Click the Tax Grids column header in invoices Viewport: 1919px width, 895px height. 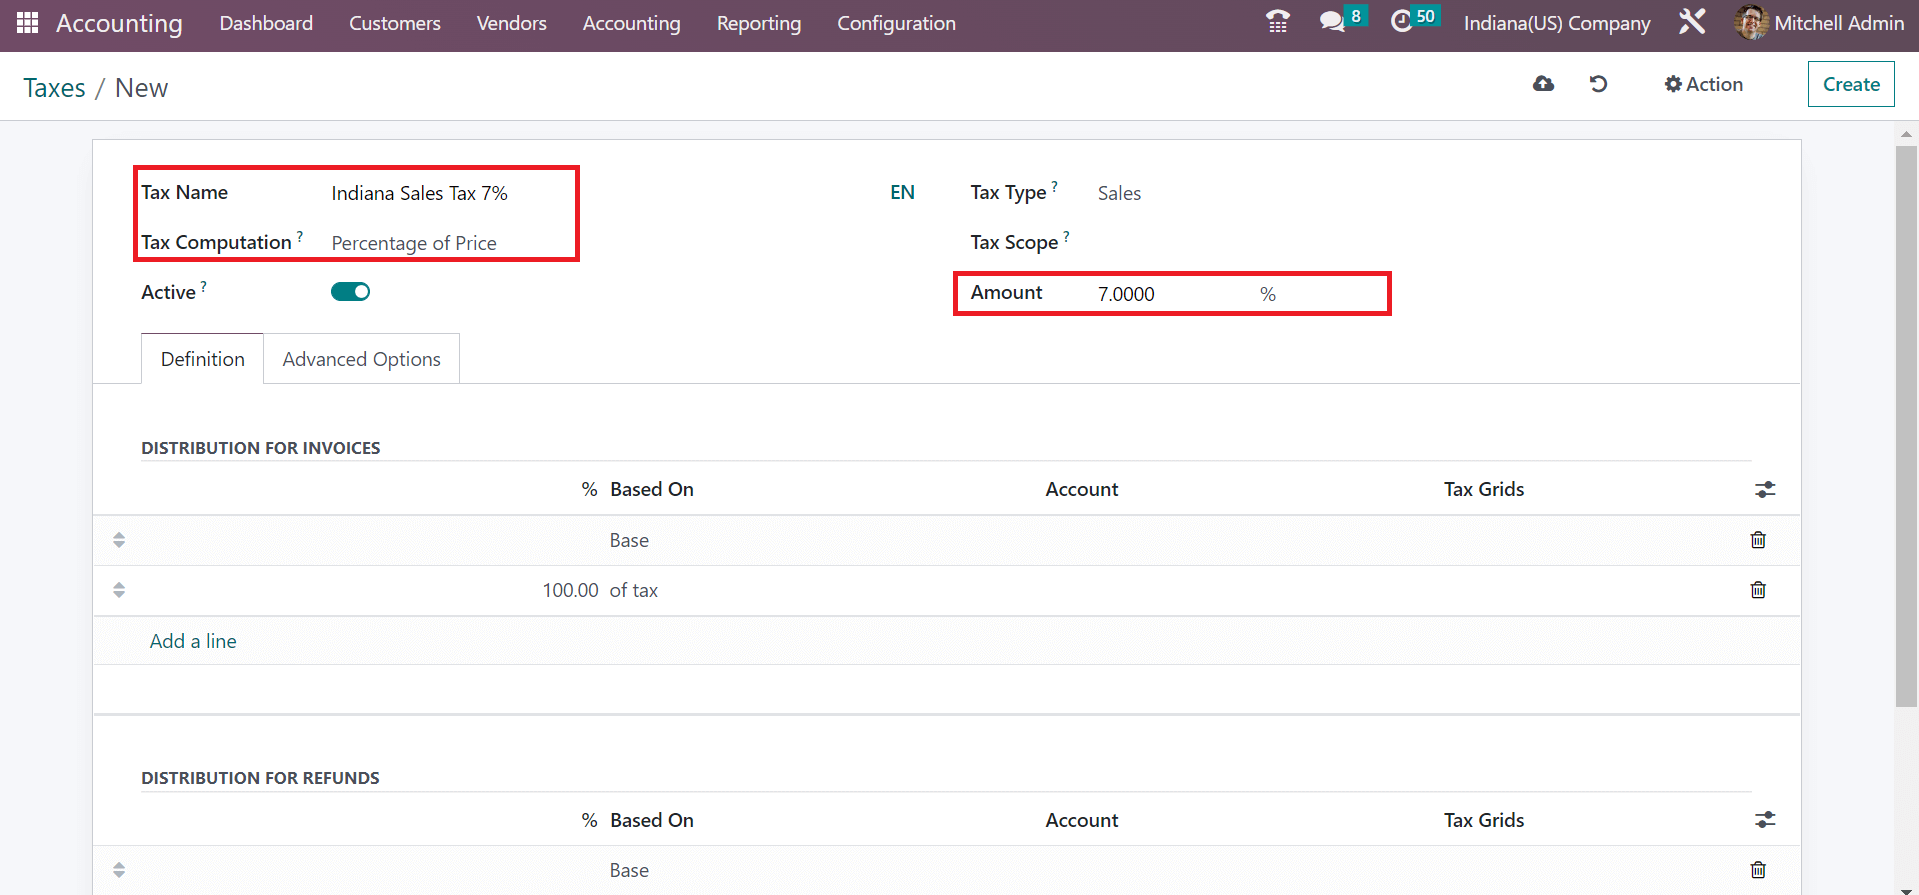tap(1483, 489)
